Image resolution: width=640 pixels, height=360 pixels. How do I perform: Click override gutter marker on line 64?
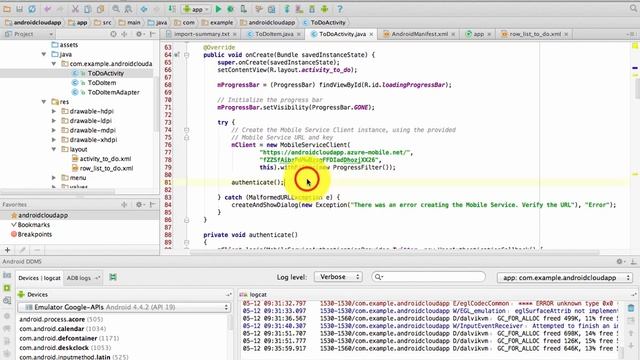coord(177,55)
